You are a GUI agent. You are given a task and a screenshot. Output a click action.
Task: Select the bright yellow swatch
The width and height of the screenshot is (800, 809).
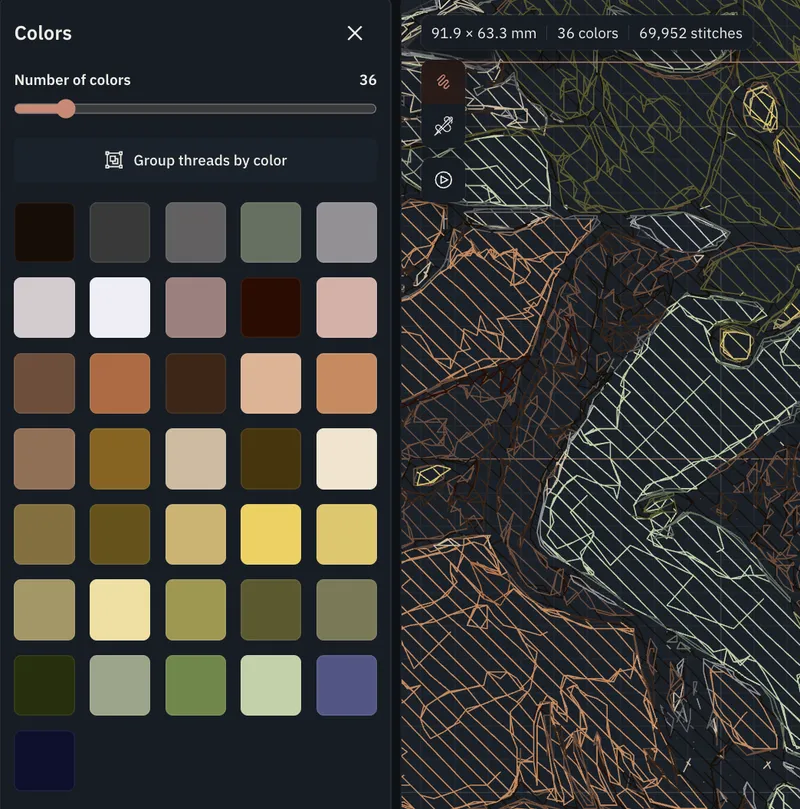coord(271,534)
